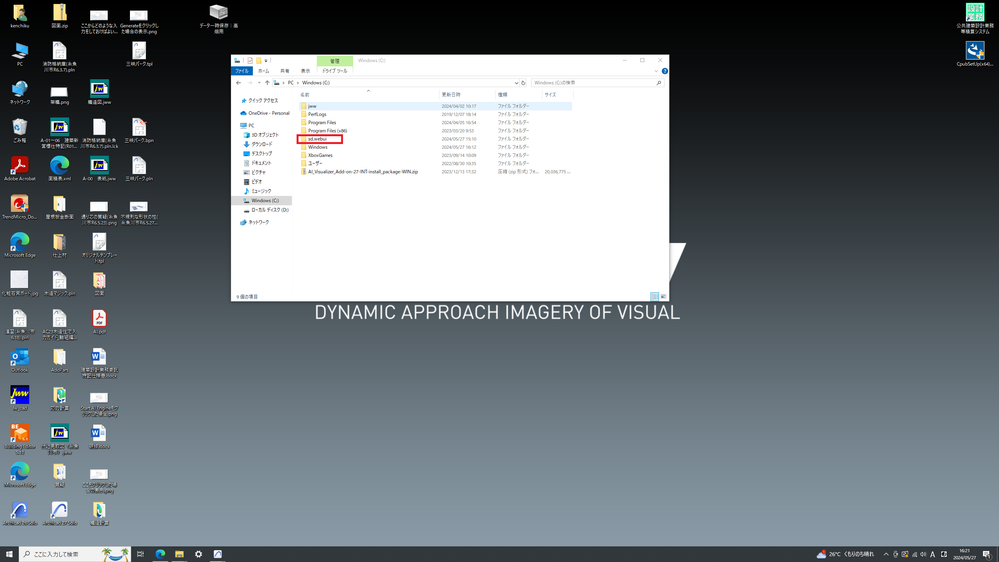Screen dimensions: 999x562
Task: Open File Explorer taskbar icon
Action: (179, 554)
